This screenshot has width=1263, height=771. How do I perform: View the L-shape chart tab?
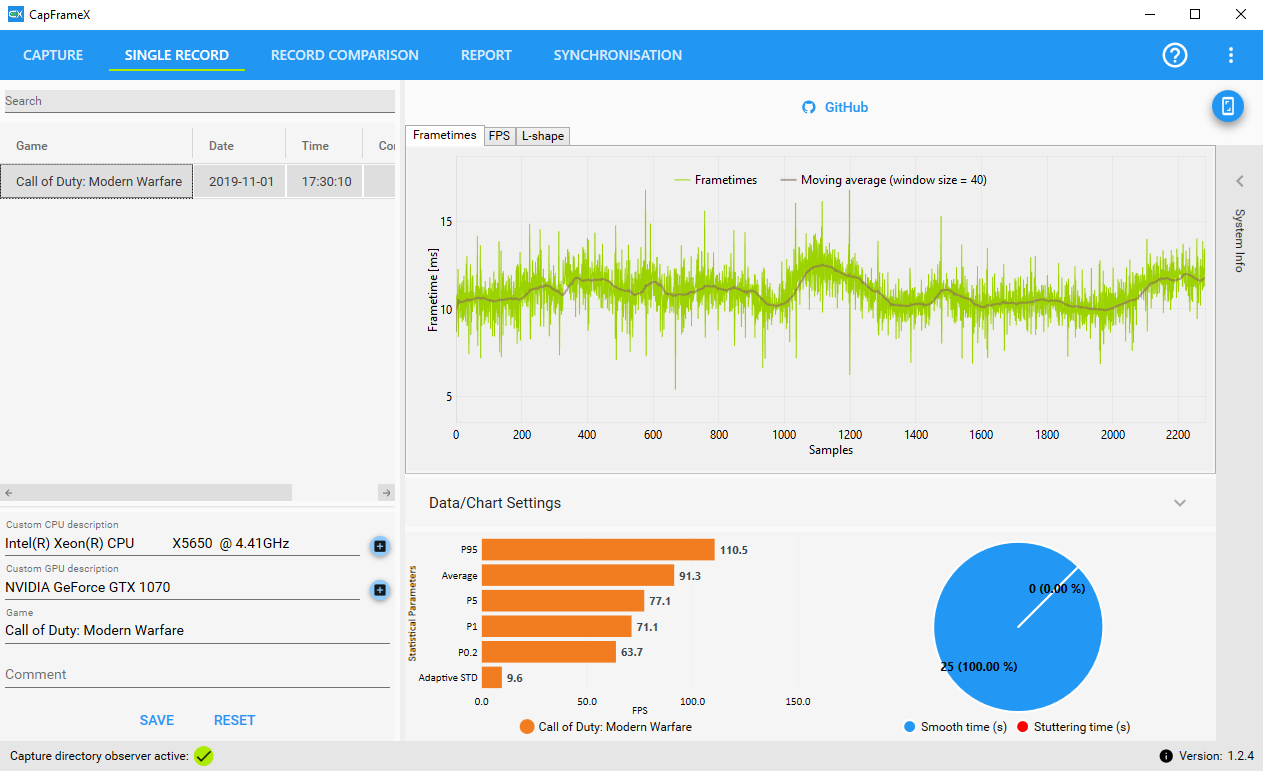pyautogui.click(x=543, y=136)
